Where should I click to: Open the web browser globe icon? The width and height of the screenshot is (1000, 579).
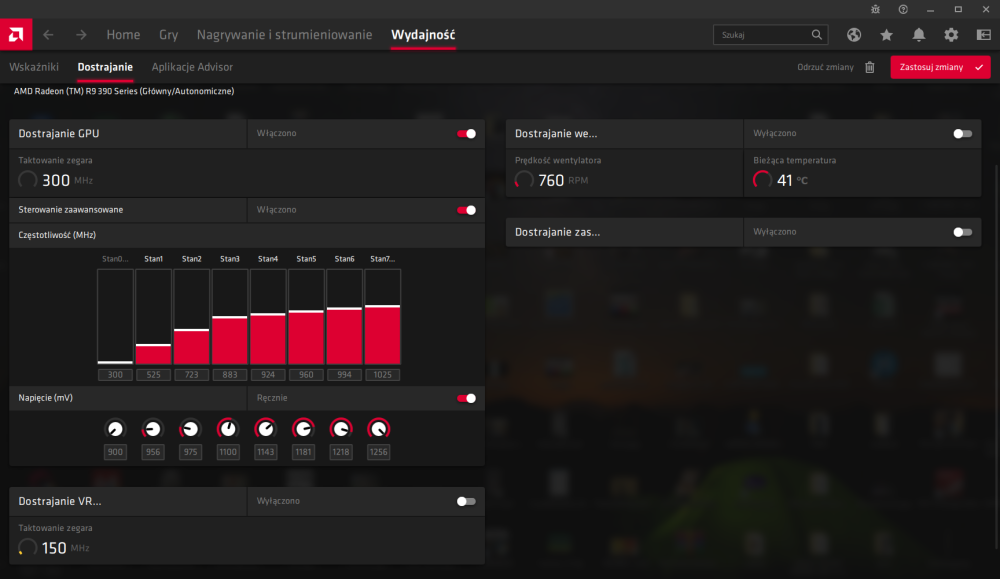(854, 35)
